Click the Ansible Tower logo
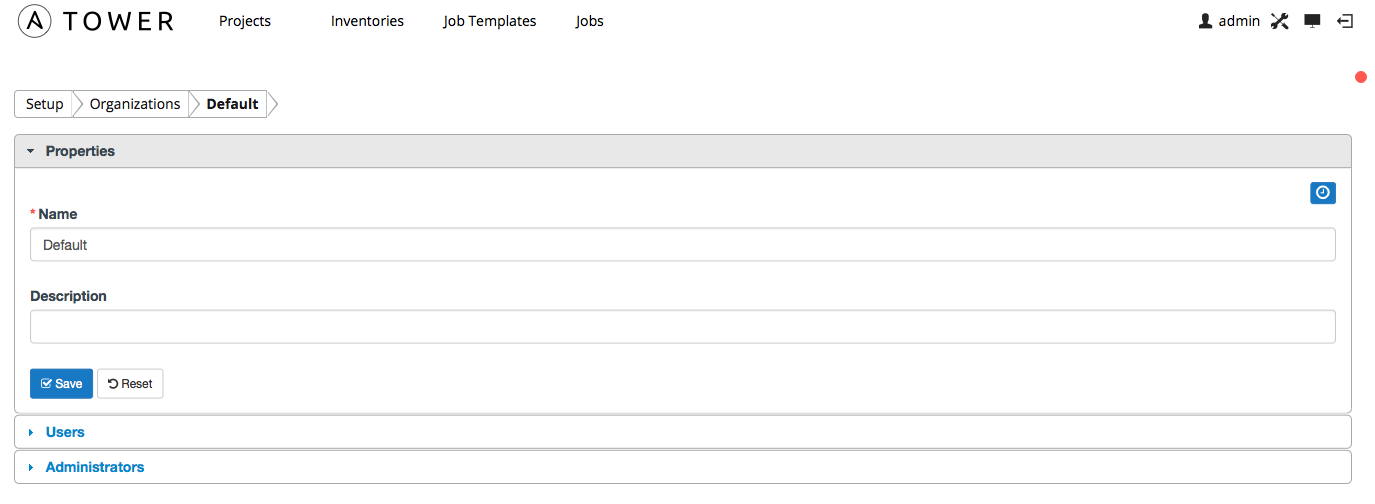The width and height of the screenshot is (1375, 504). click(96, 21)
